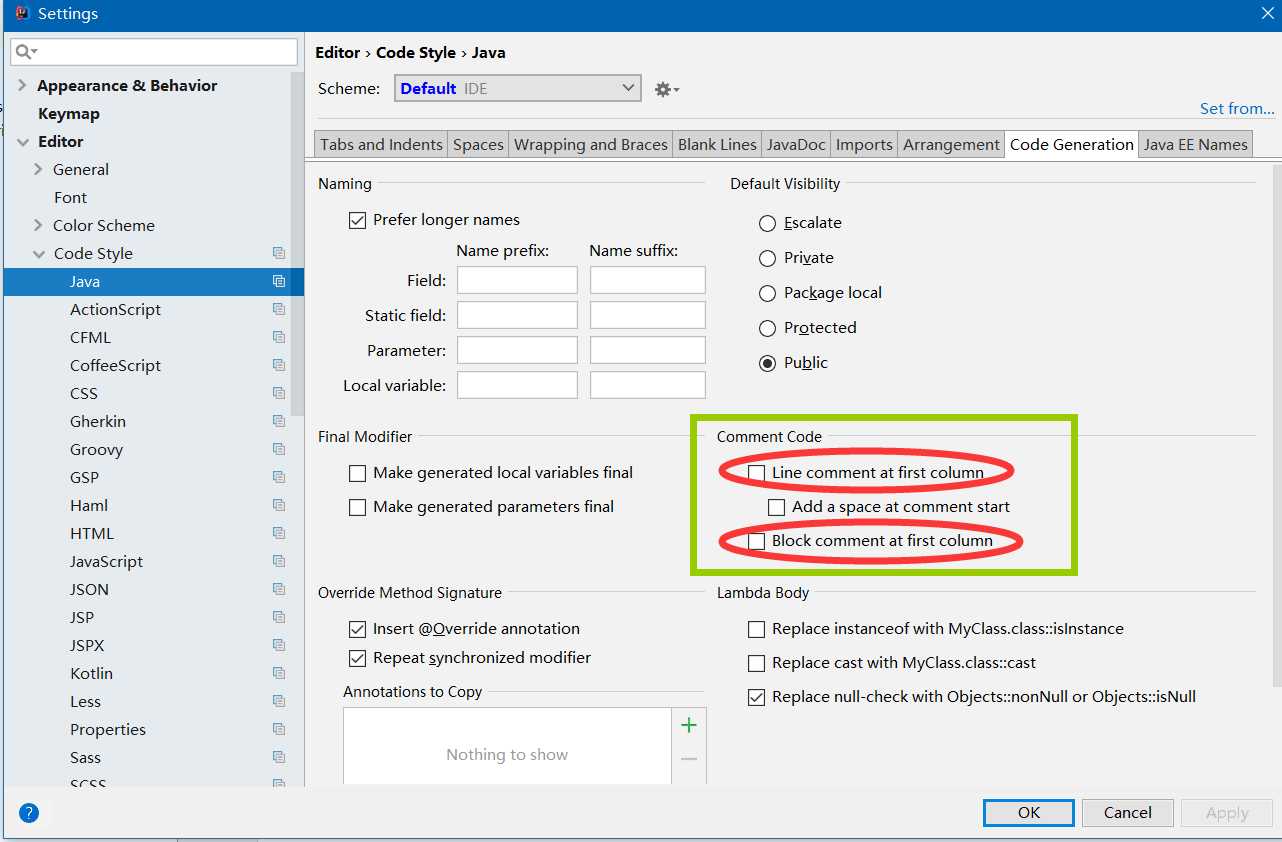Screen dimensions: 1282x842
Task: Click the copy icon beside Gherkin
Action: (x=279, y=421)
